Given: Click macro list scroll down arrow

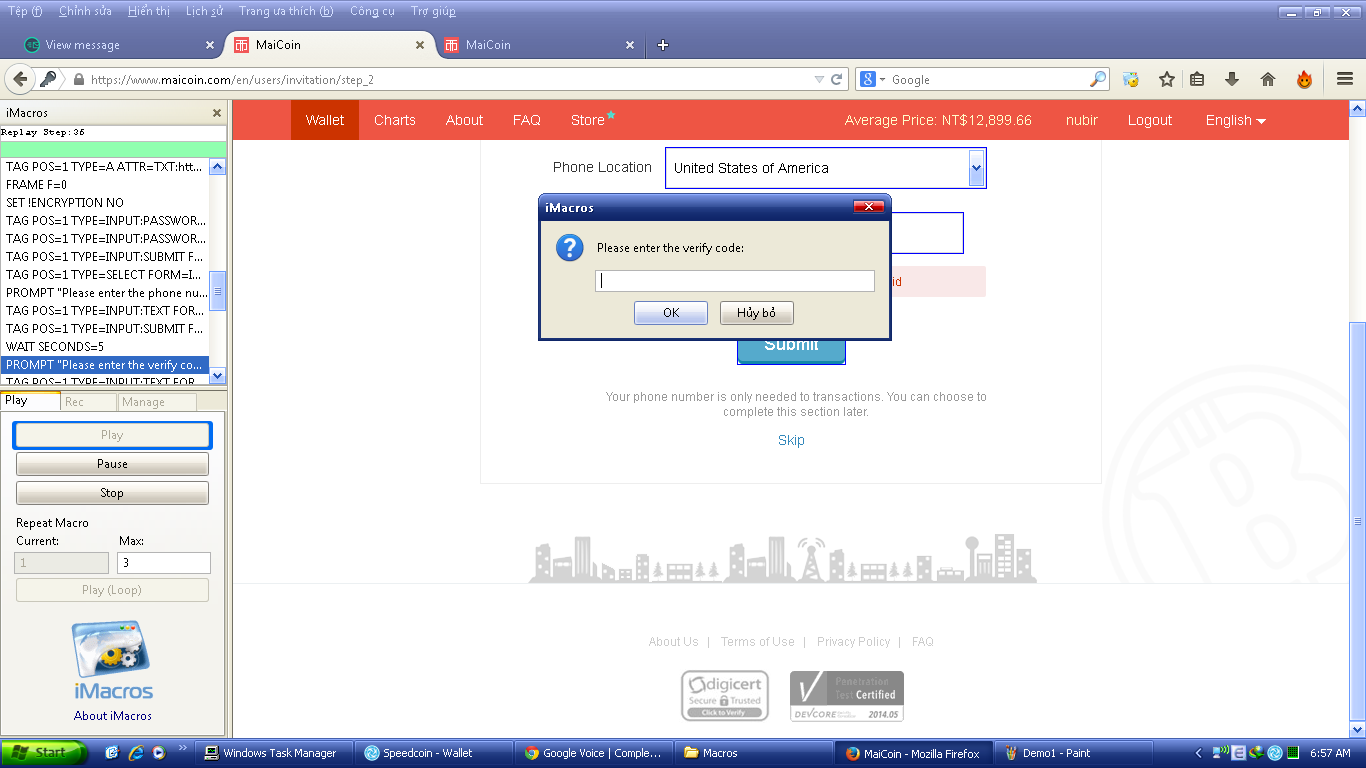Looking at the screenshot, I should coord(218,375).
